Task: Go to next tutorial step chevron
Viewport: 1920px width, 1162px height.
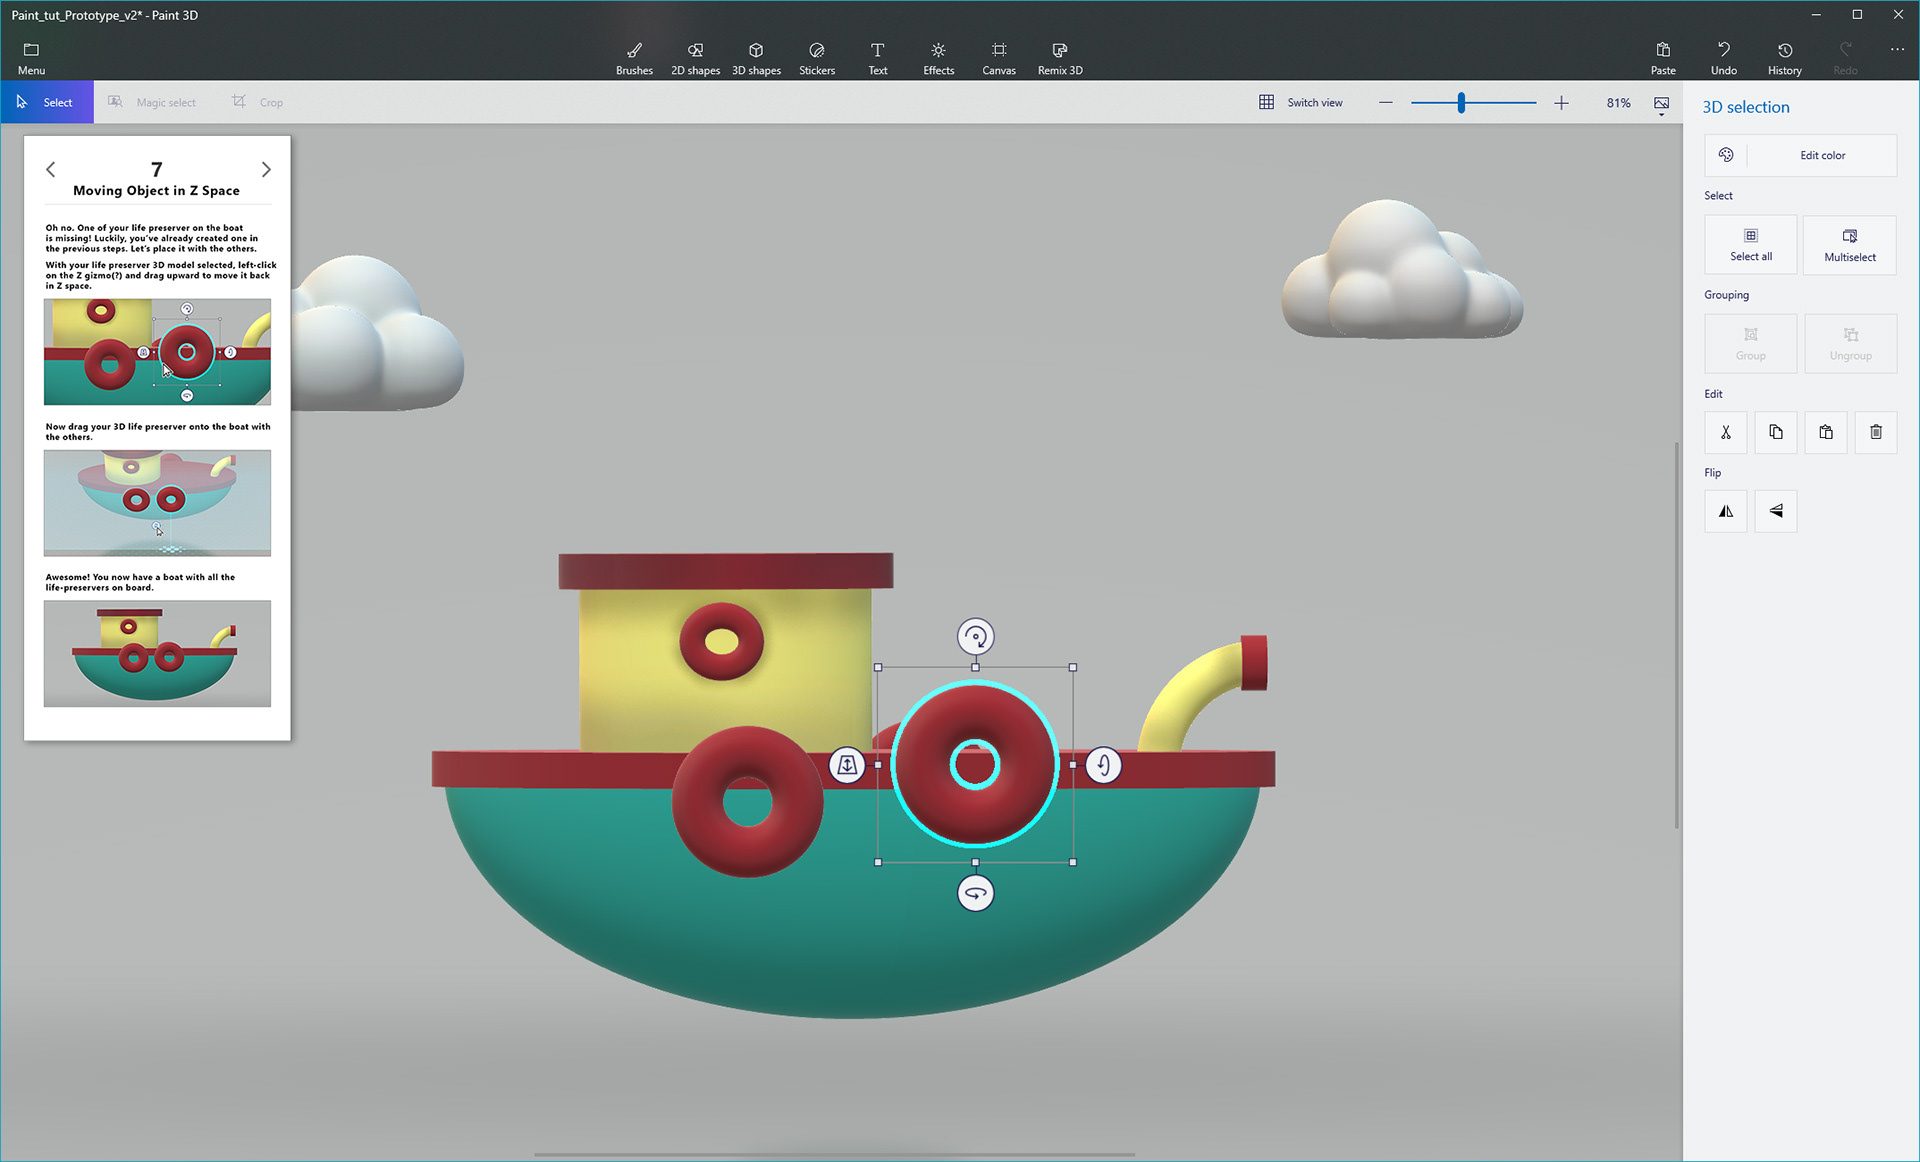Action: [x=266, y=170]
